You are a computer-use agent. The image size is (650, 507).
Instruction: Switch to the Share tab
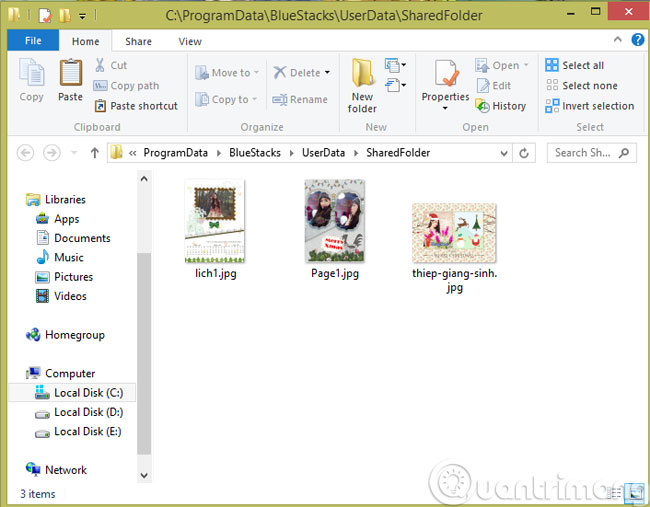tap(138, 41)
